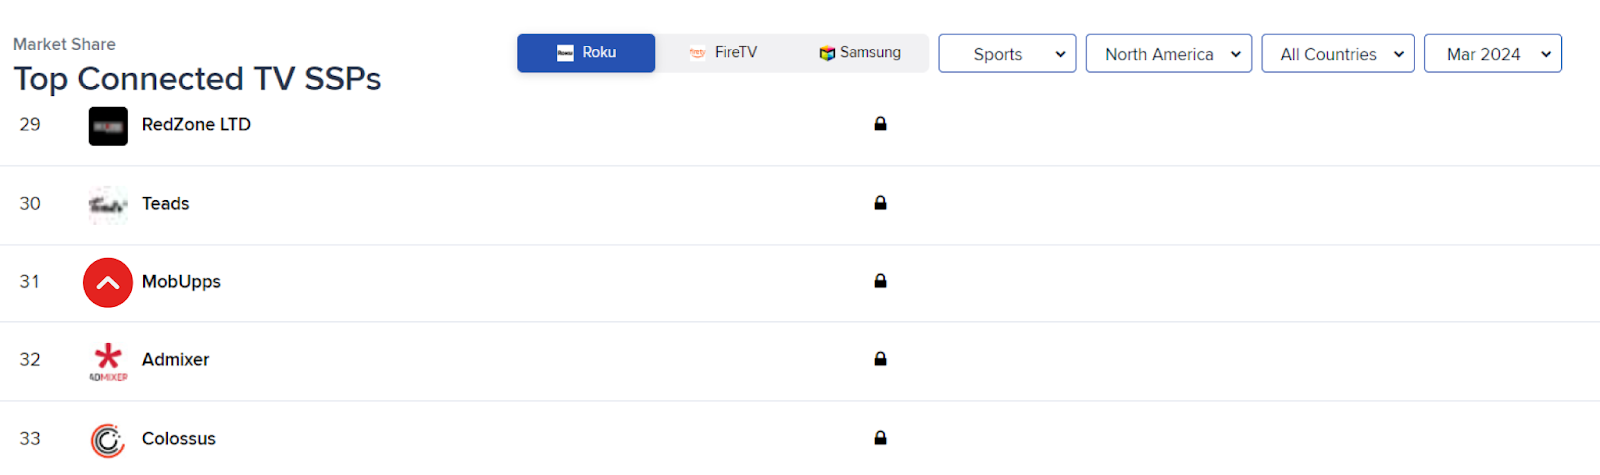Viewport: 1600px width, 475px height.
Task: Click the lock icon in Admixer row
Action: (x=880, y=359)
